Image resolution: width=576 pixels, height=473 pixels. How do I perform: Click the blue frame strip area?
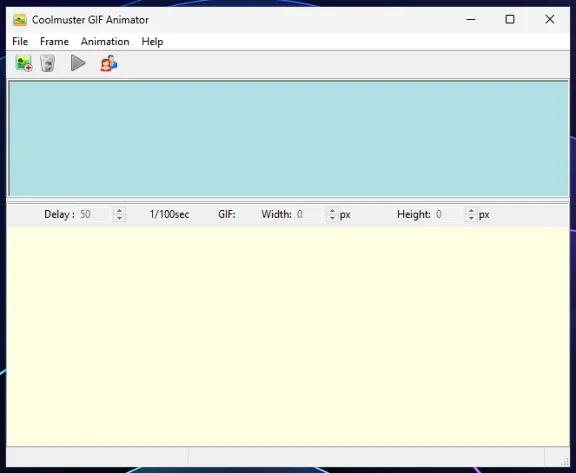tap(288, 138)
